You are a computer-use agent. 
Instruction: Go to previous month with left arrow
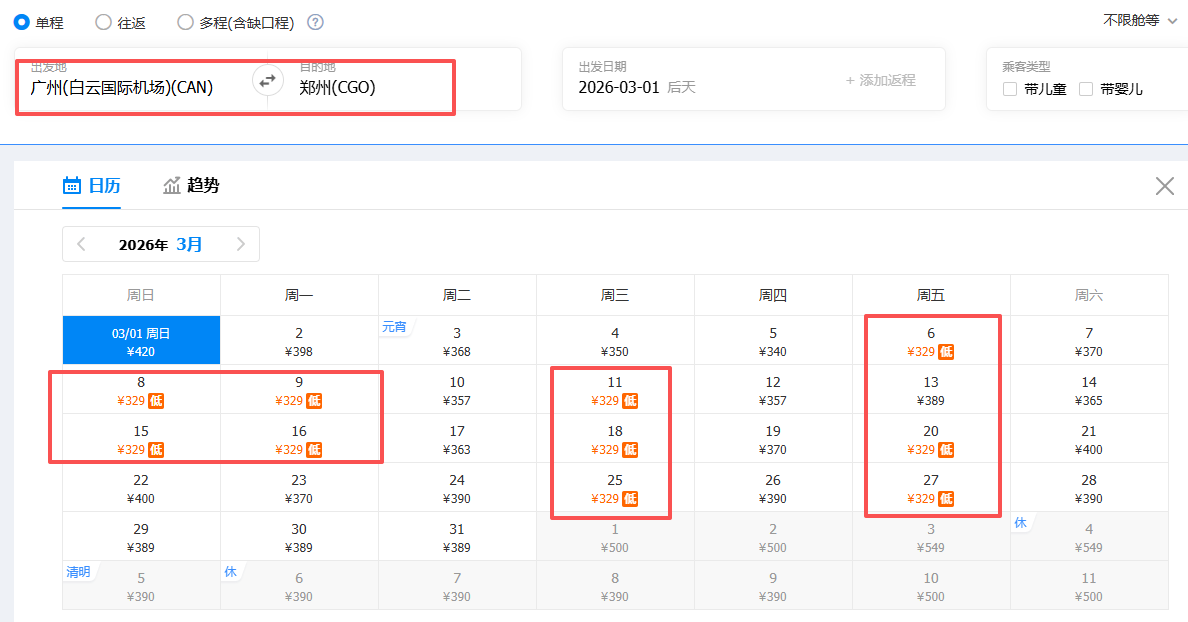pos(81,244)
